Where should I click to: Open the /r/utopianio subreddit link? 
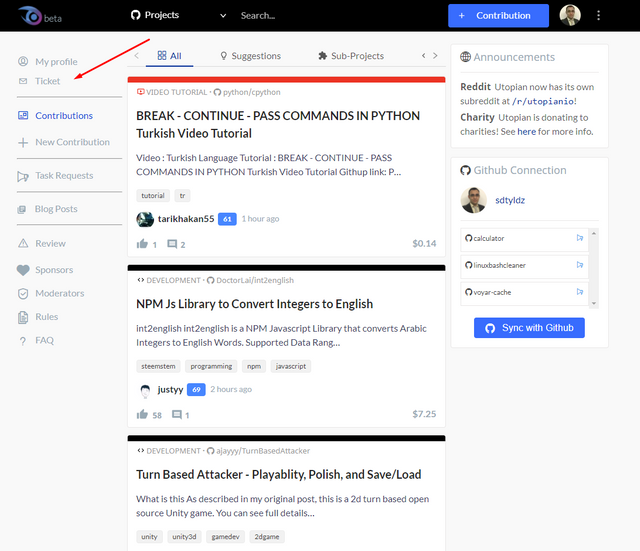pos(543,101)
